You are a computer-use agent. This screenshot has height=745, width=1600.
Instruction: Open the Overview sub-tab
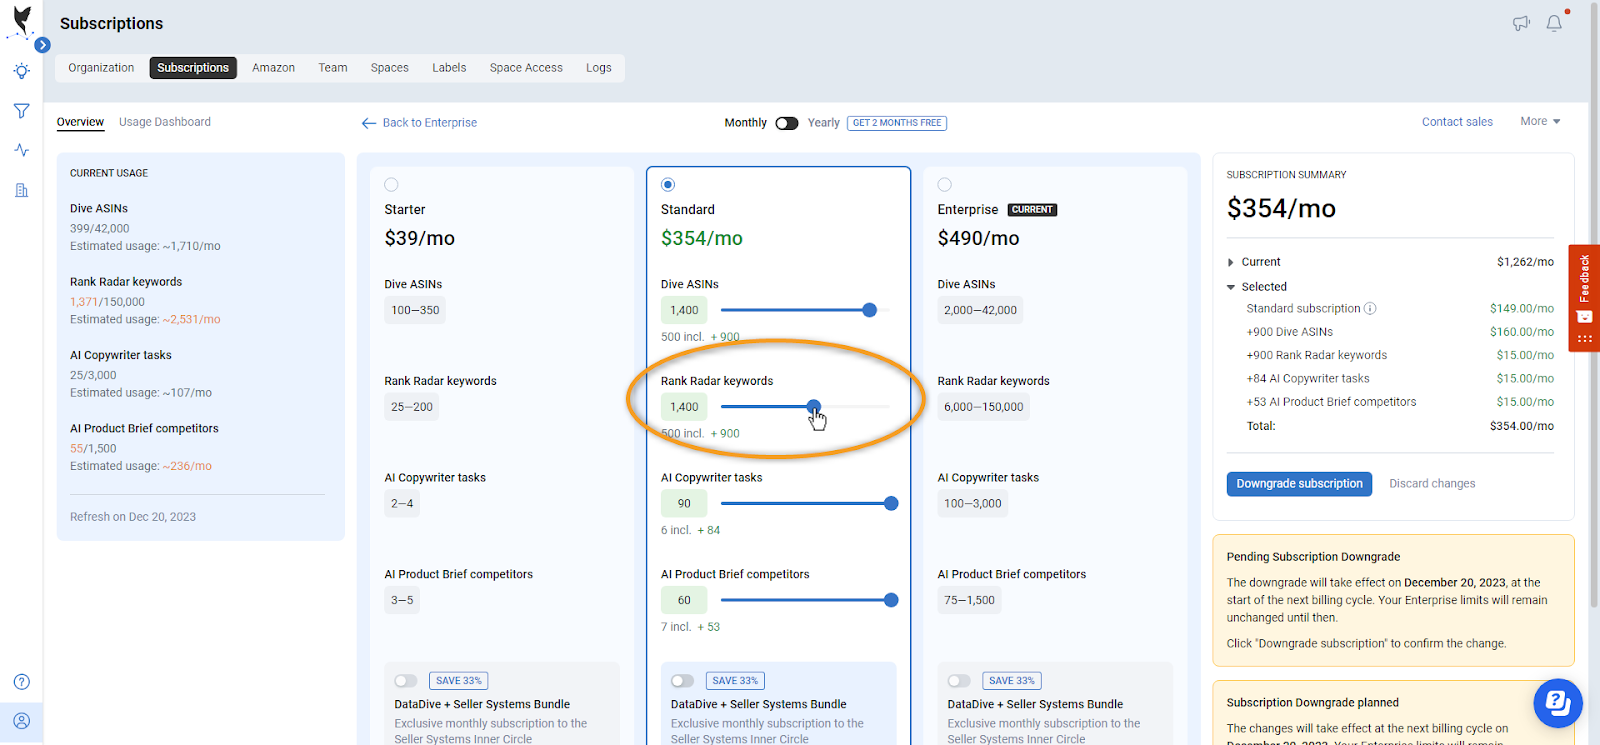[80, 122]
